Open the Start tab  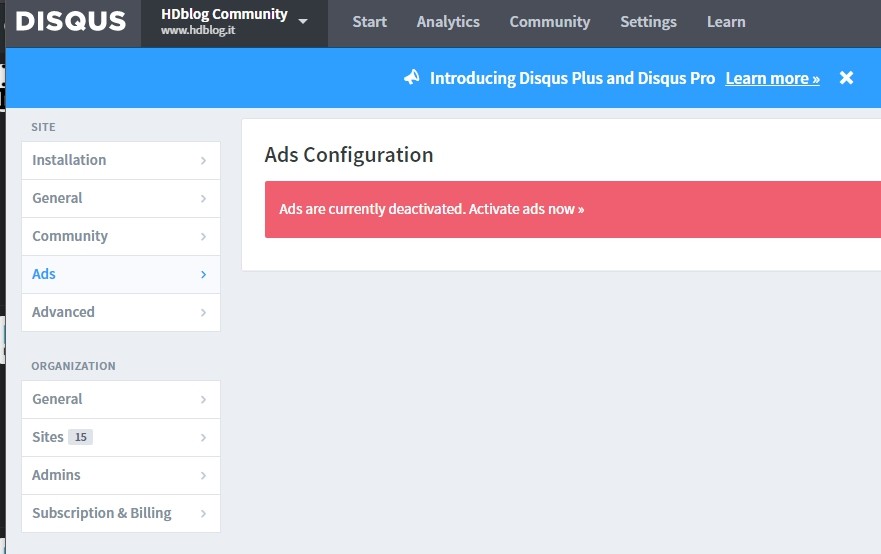tap(369, 22)
